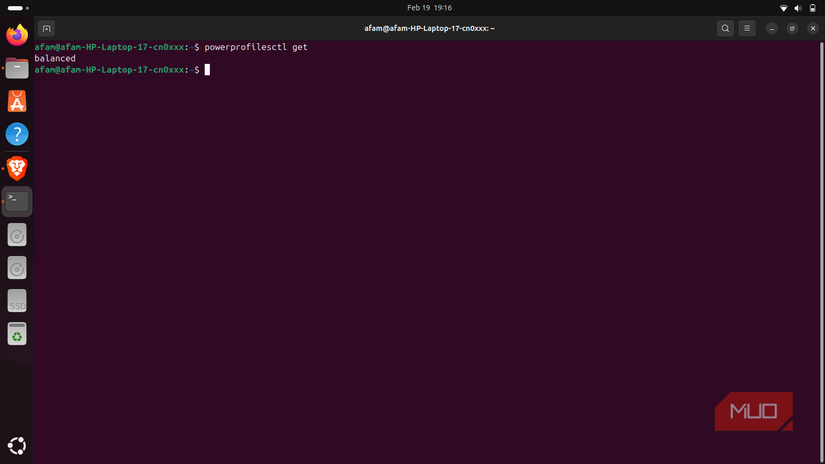This screenshot has height=464, width=825.
Task: Open the SSD drive dock icon
Action: pos(17,301)
